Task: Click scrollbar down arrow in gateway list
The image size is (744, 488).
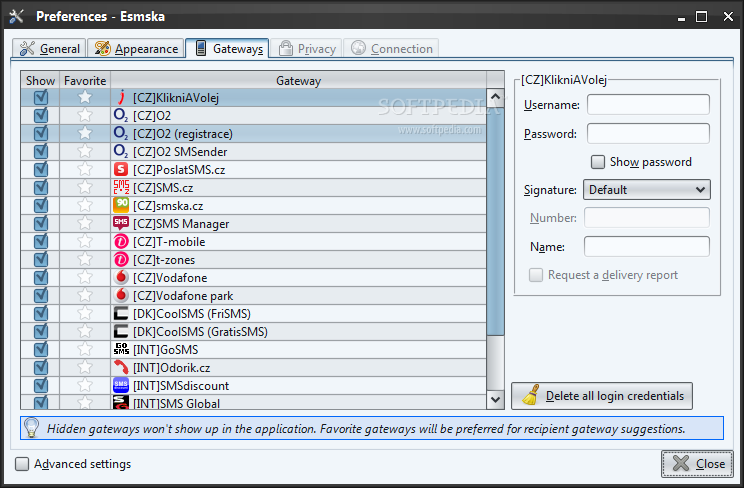Action: [495, 400]
